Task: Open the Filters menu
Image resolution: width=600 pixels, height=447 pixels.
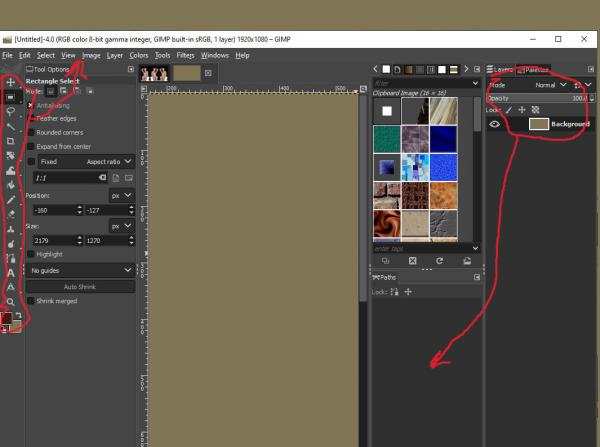Action: (x=186, y=55)
